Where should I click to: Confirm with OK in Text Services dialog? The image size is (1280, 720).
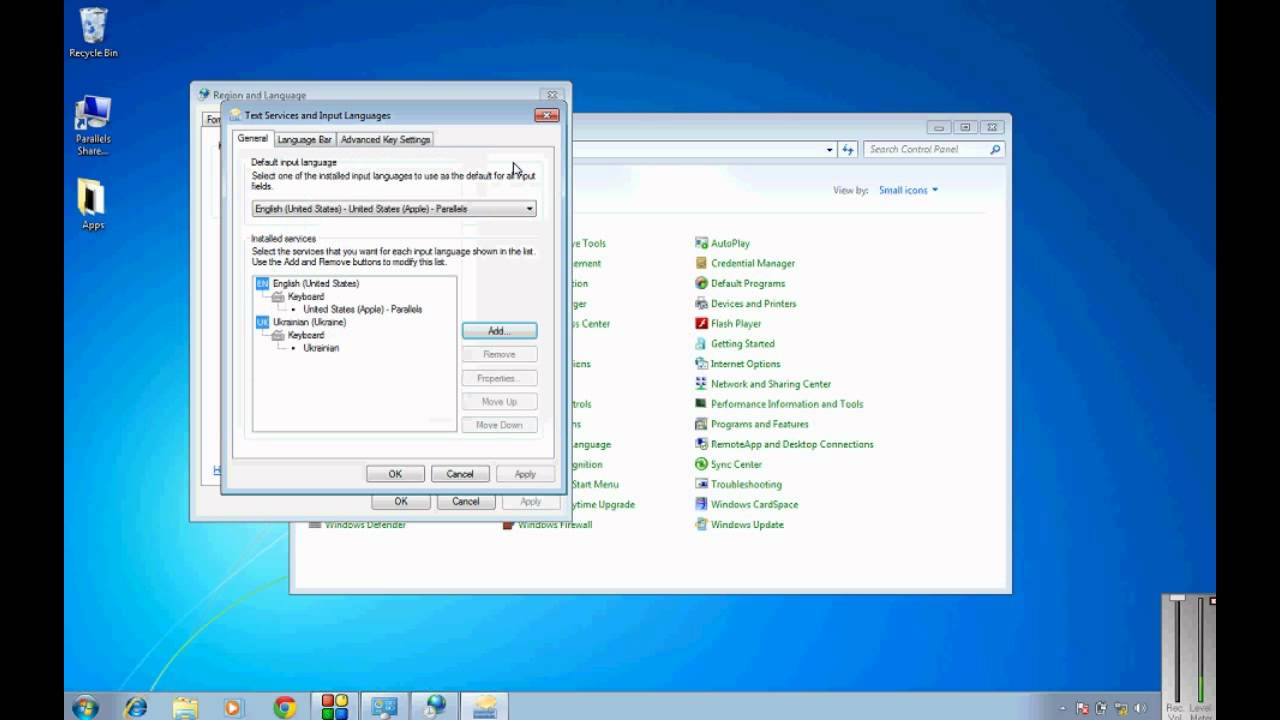click(395, 474)
